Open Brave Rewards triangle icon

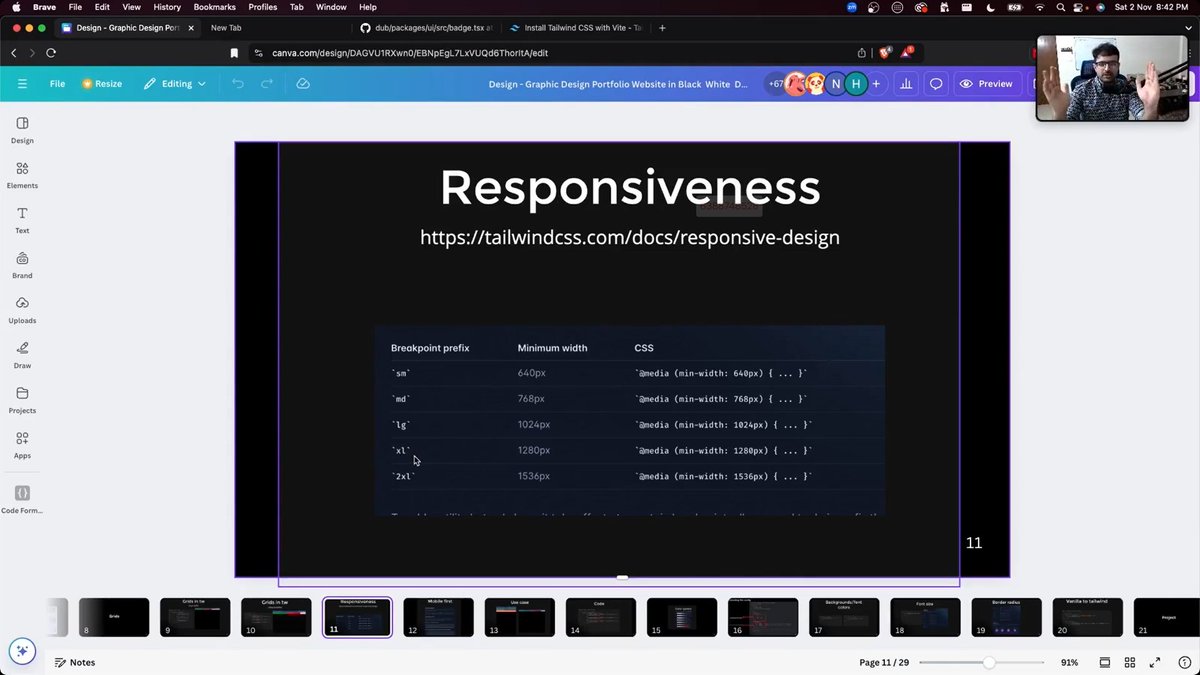point(908,52)
